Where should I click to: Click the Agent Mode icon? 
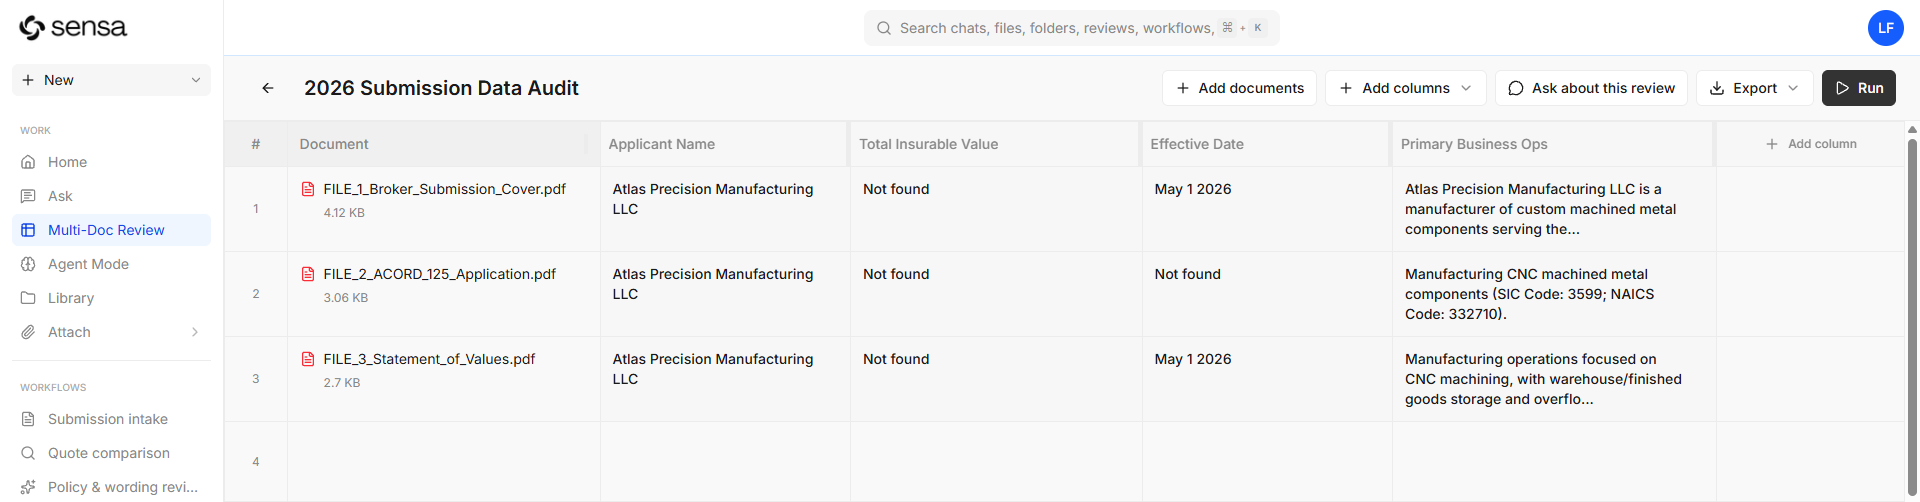(28, 264)
